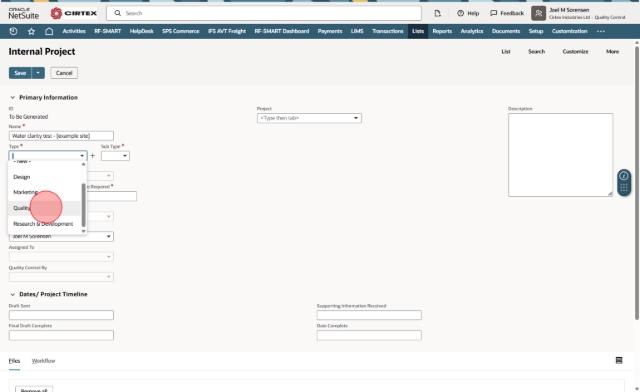Image resolution: width=640 pixels, height=392 pixels.
Task: Click the List link
Action: (506, 51)
